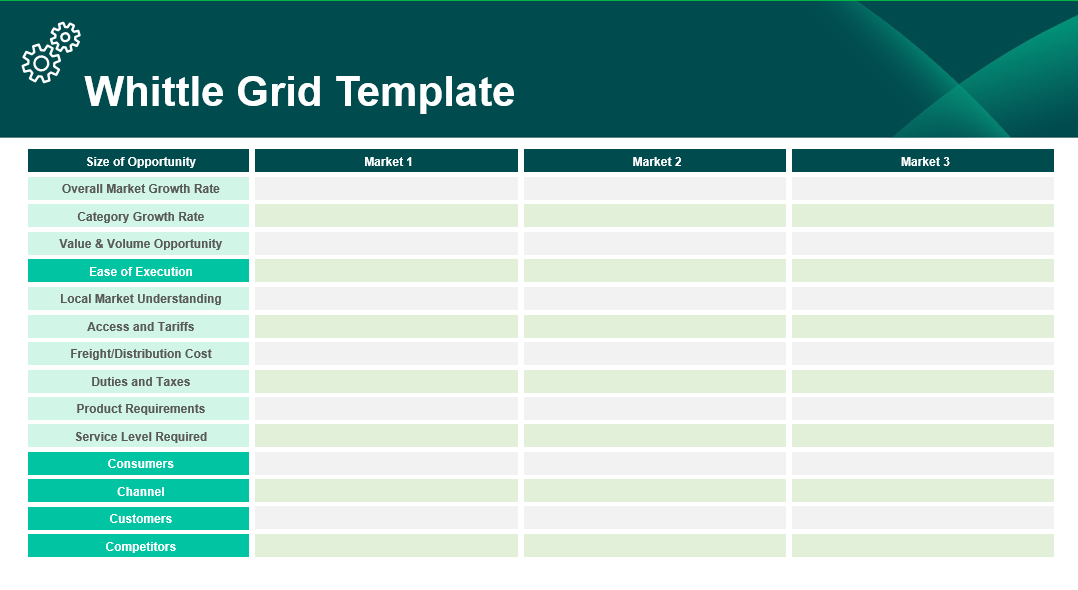
Task: Click the Local Market Understanding row label
Action: 139,298
